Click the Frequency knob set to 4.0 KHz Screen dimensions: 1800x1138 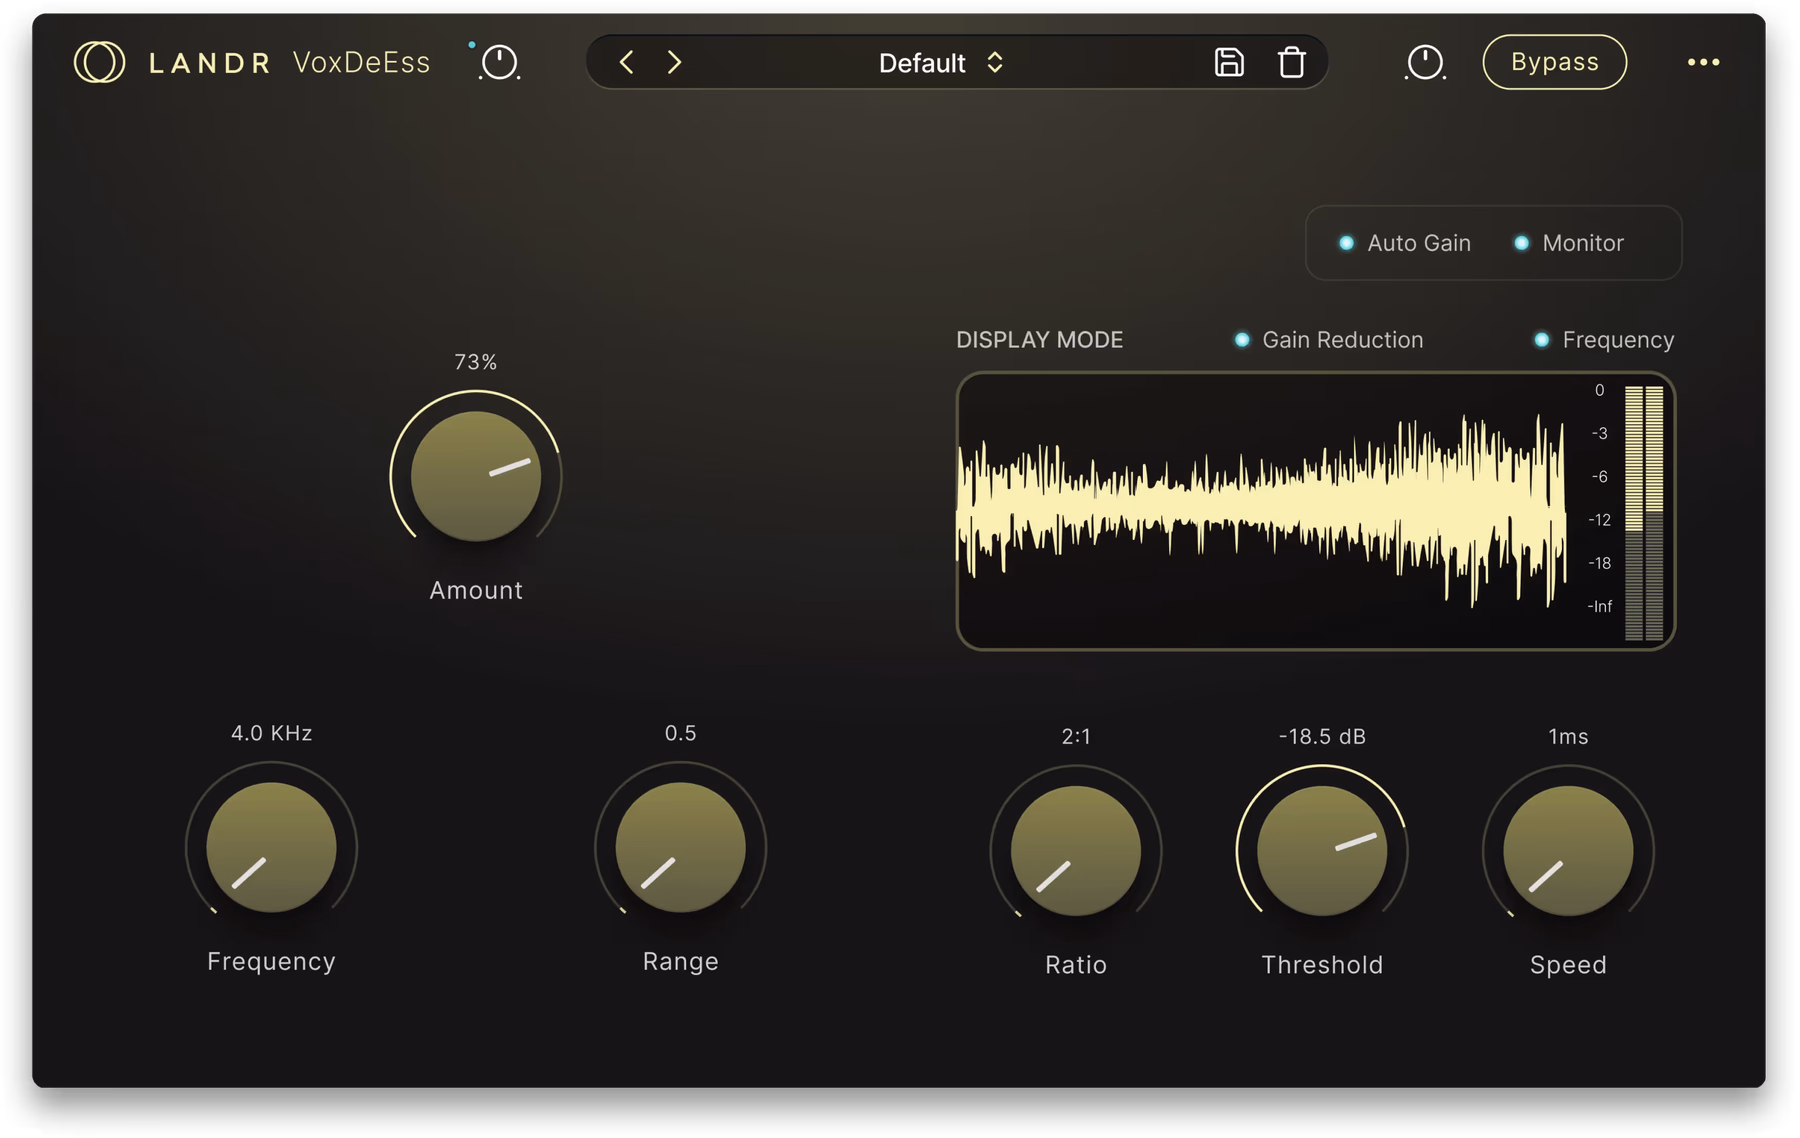point(271,847)
